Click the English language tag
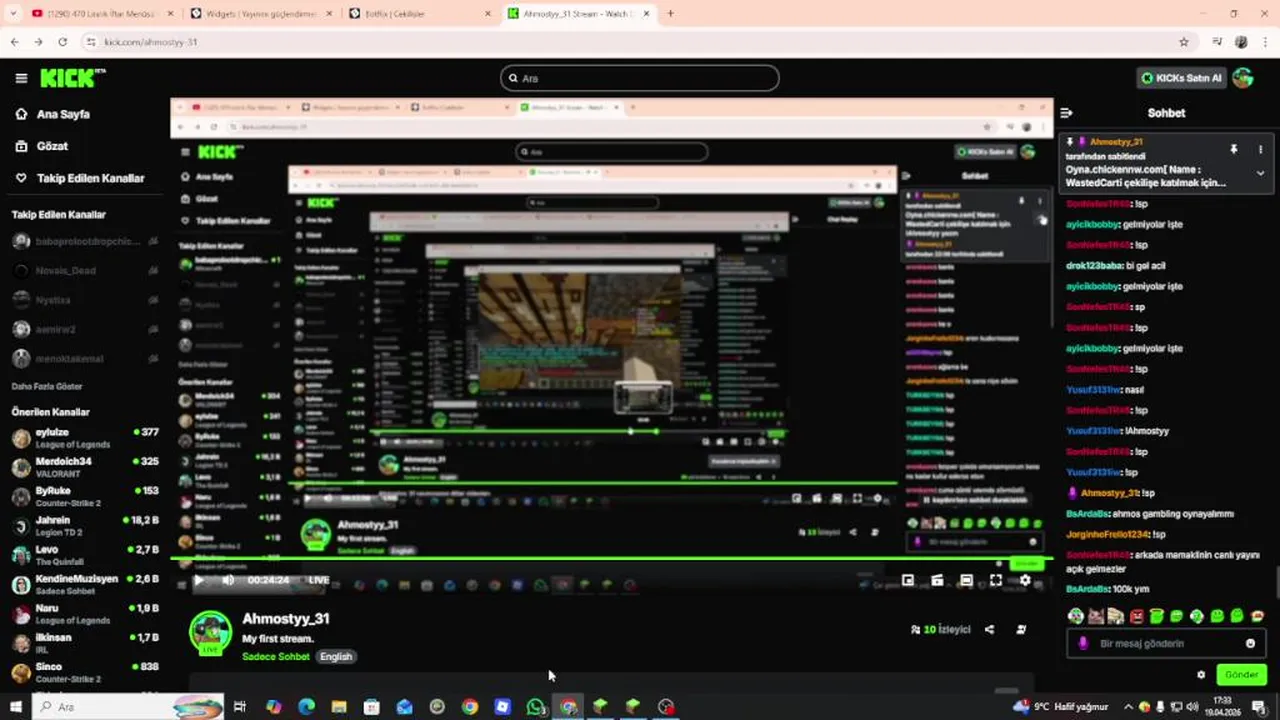Image resolution: width=1280 pixels, height=720 pixels. (336, 657)
